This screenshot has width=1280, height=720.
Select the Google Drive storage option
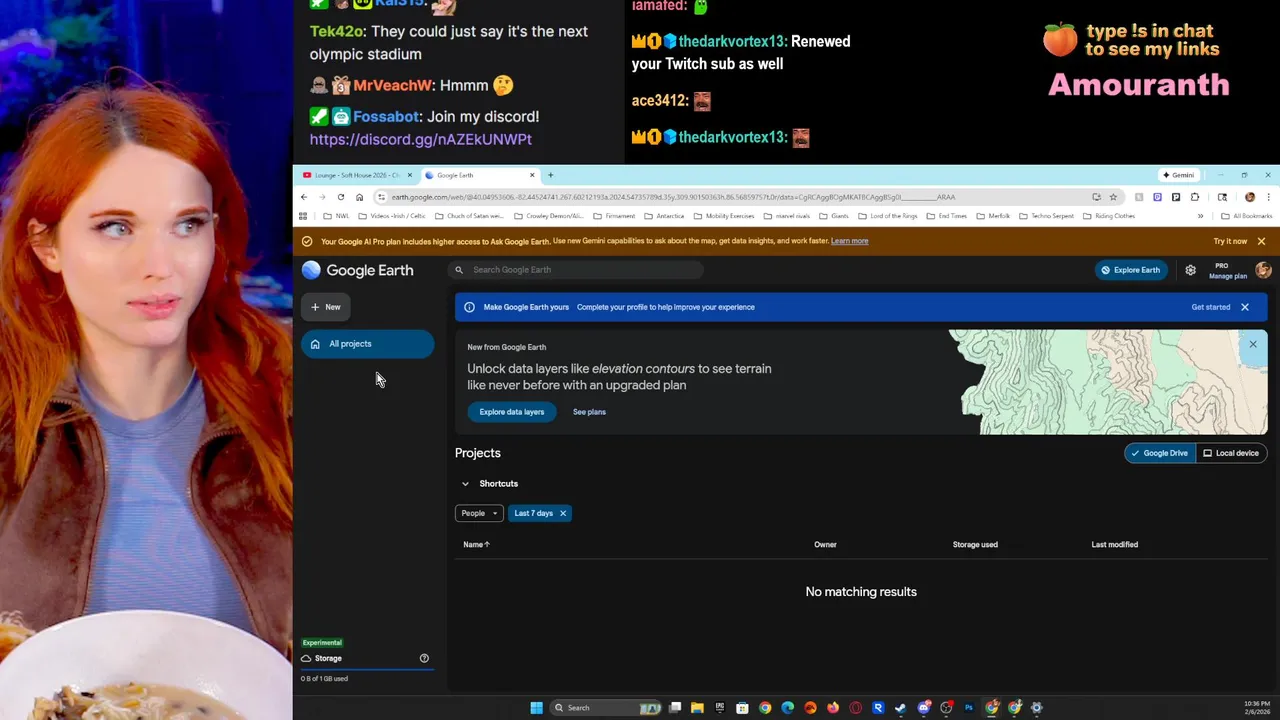[x=1160, y=453]
